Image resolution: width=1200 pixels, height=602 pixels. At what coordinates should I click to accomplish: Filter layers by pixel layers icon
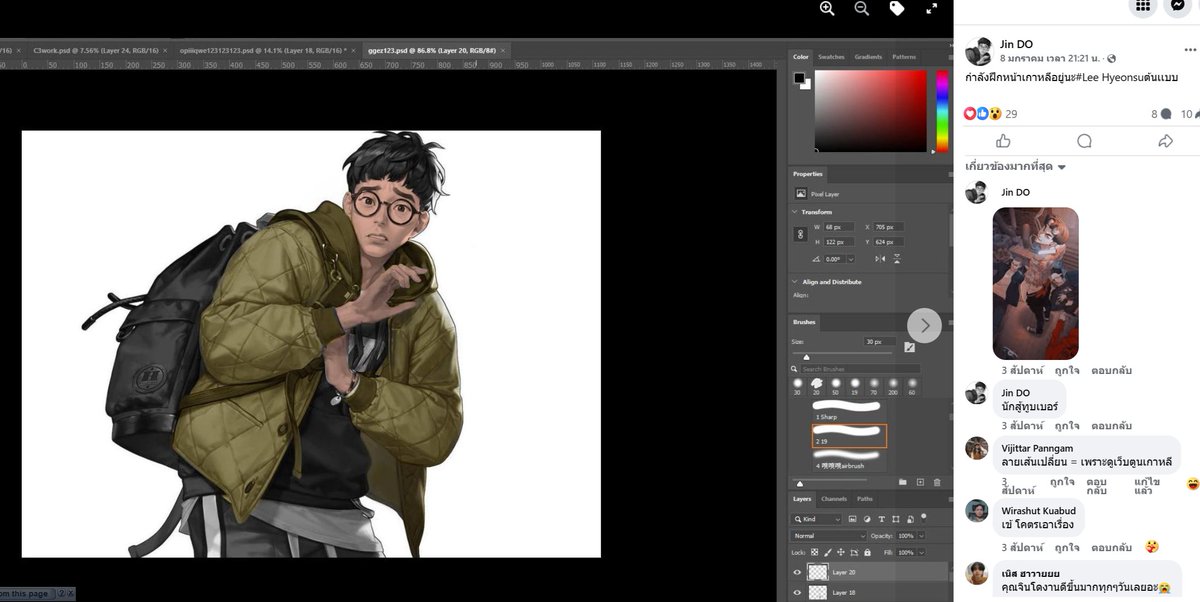point(852,519)
